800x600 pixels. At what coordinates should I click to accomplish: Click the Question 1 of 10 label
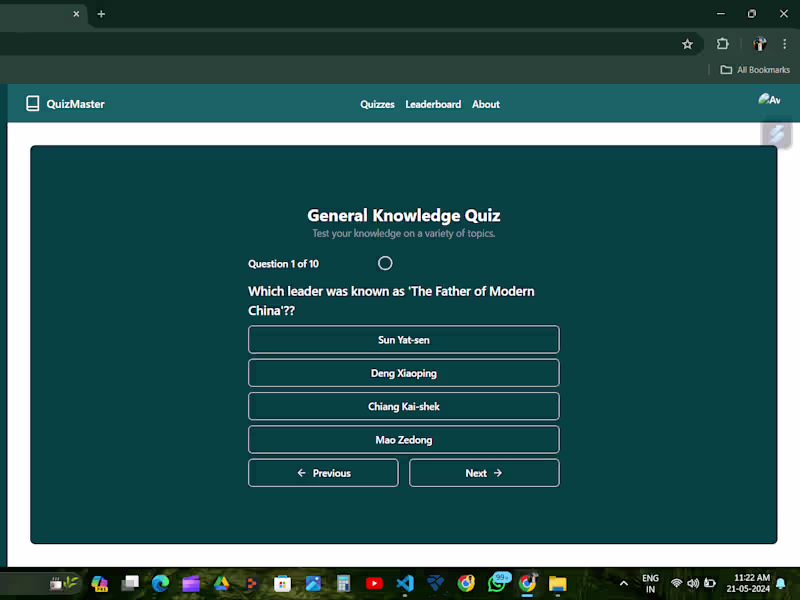coord(283,264)
